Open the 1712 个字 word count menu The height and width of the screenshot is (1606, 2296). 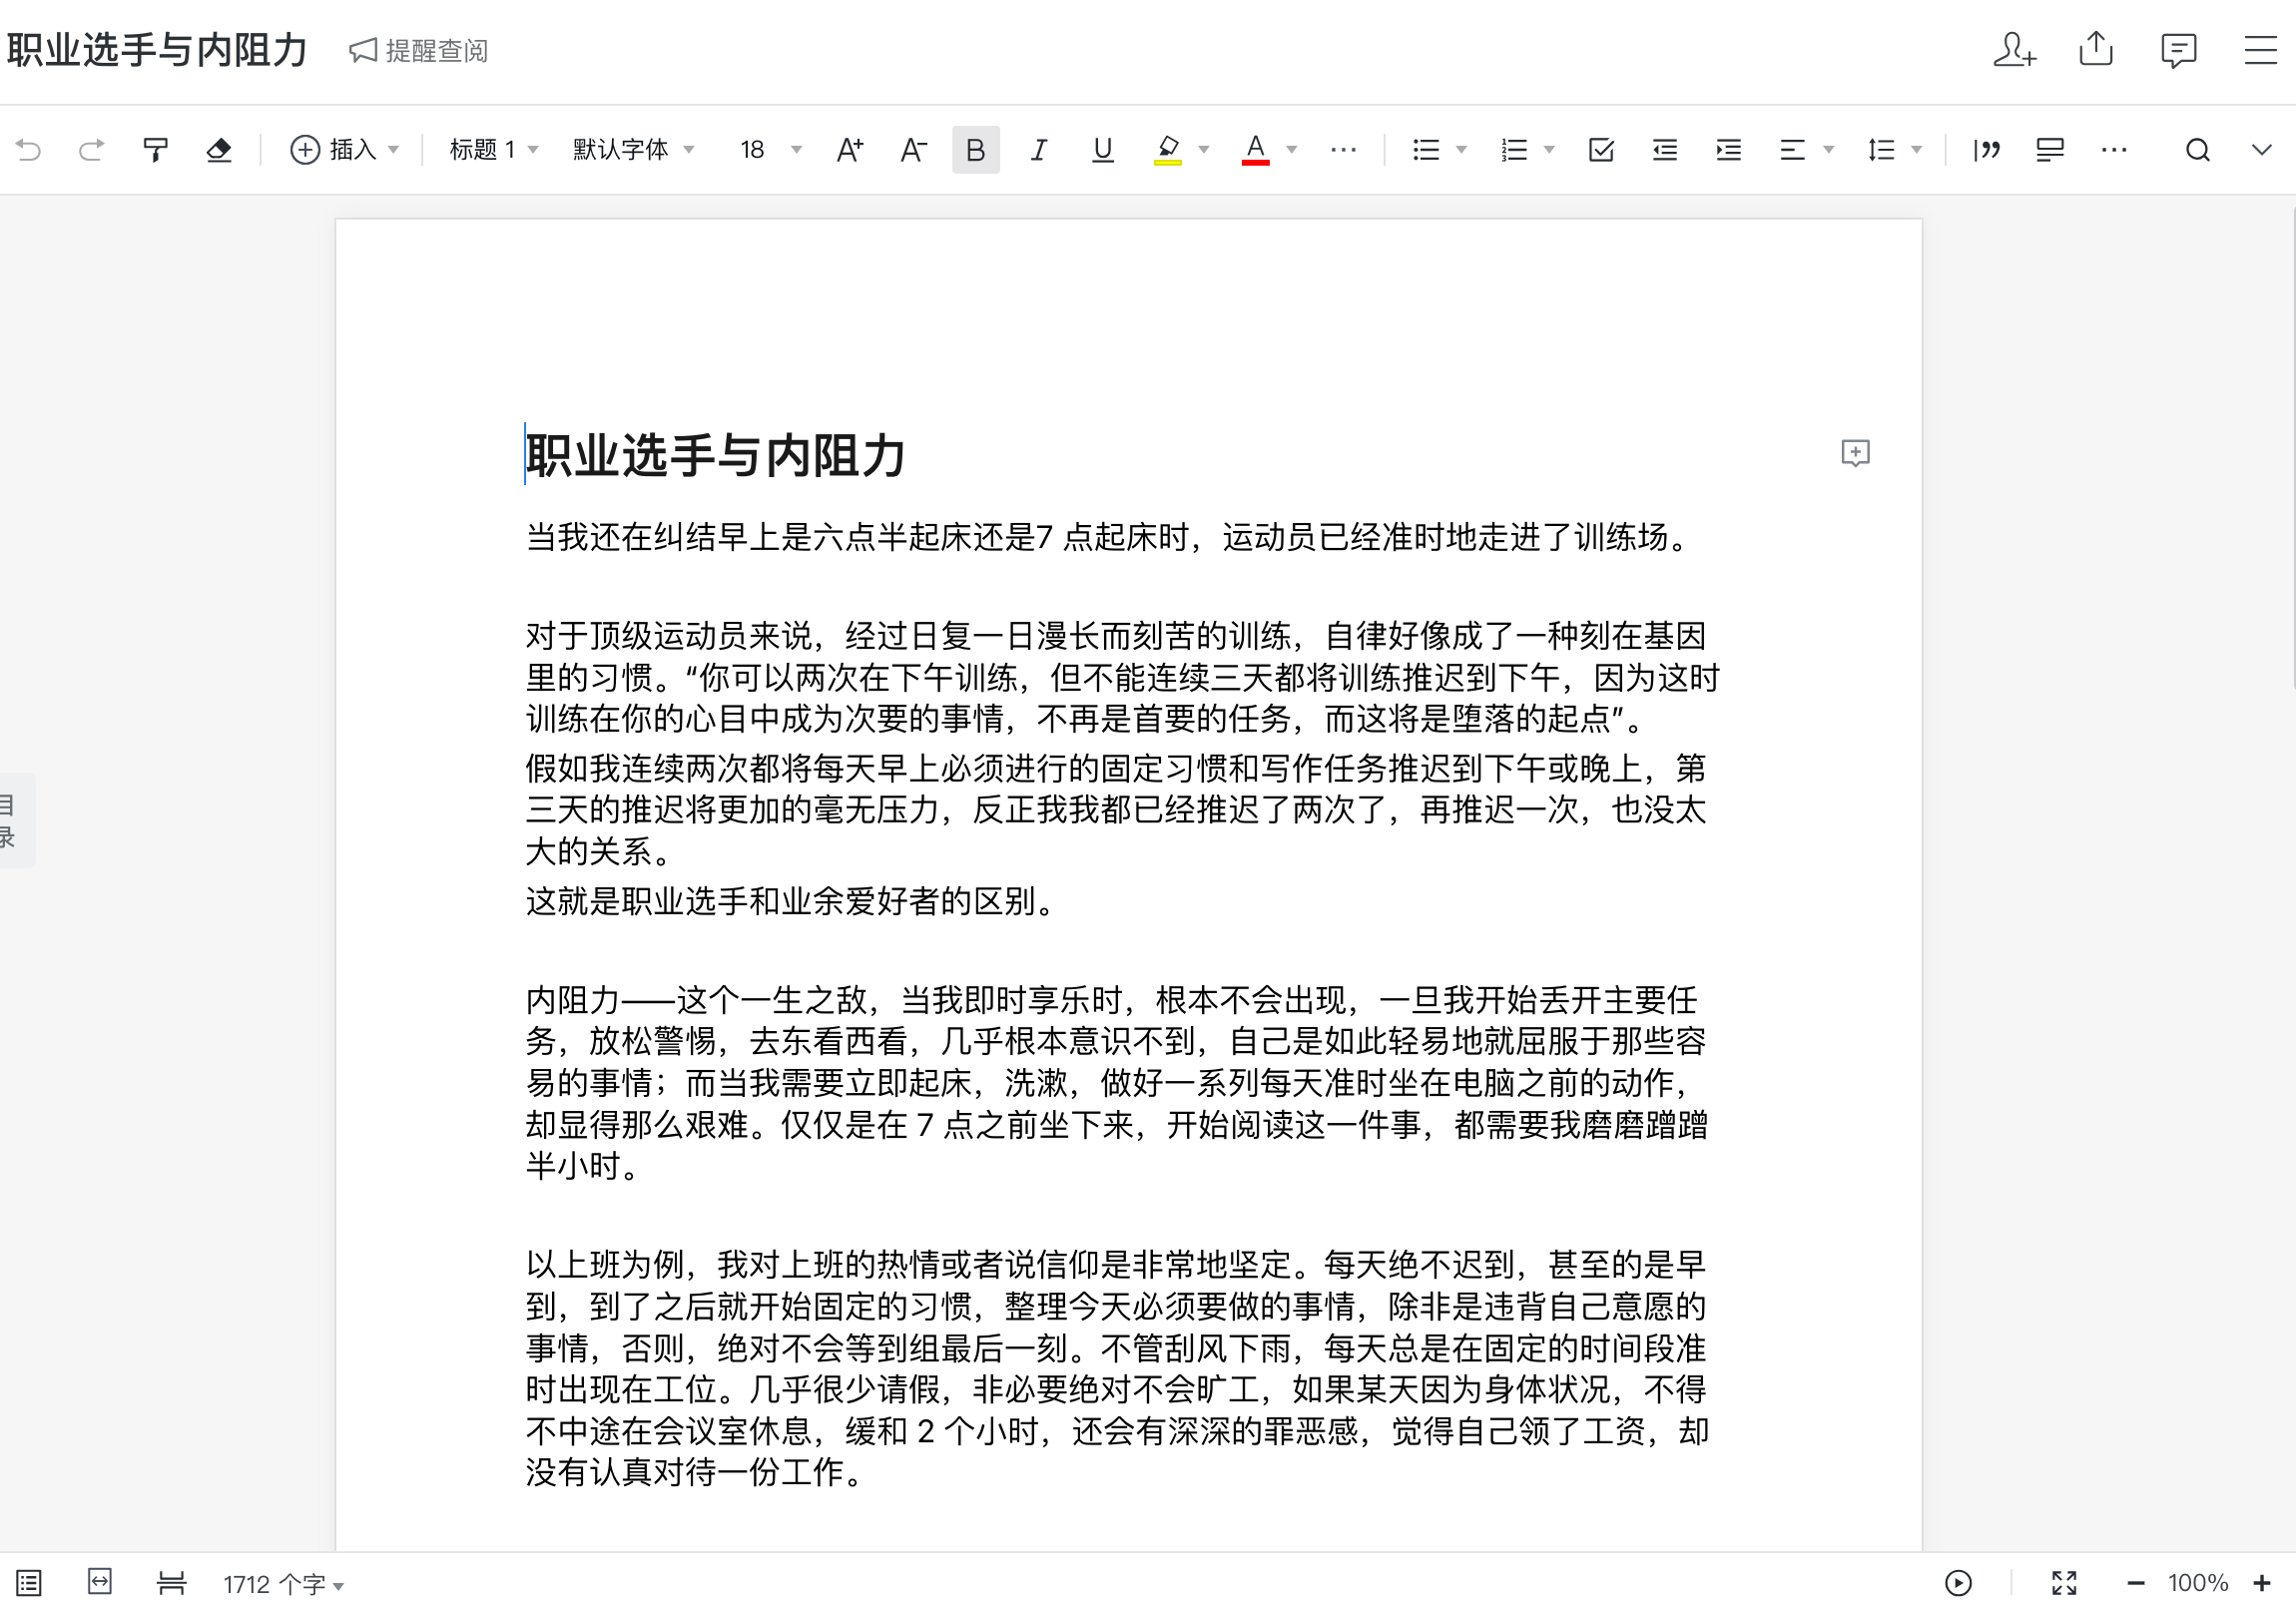[283, 1584]
